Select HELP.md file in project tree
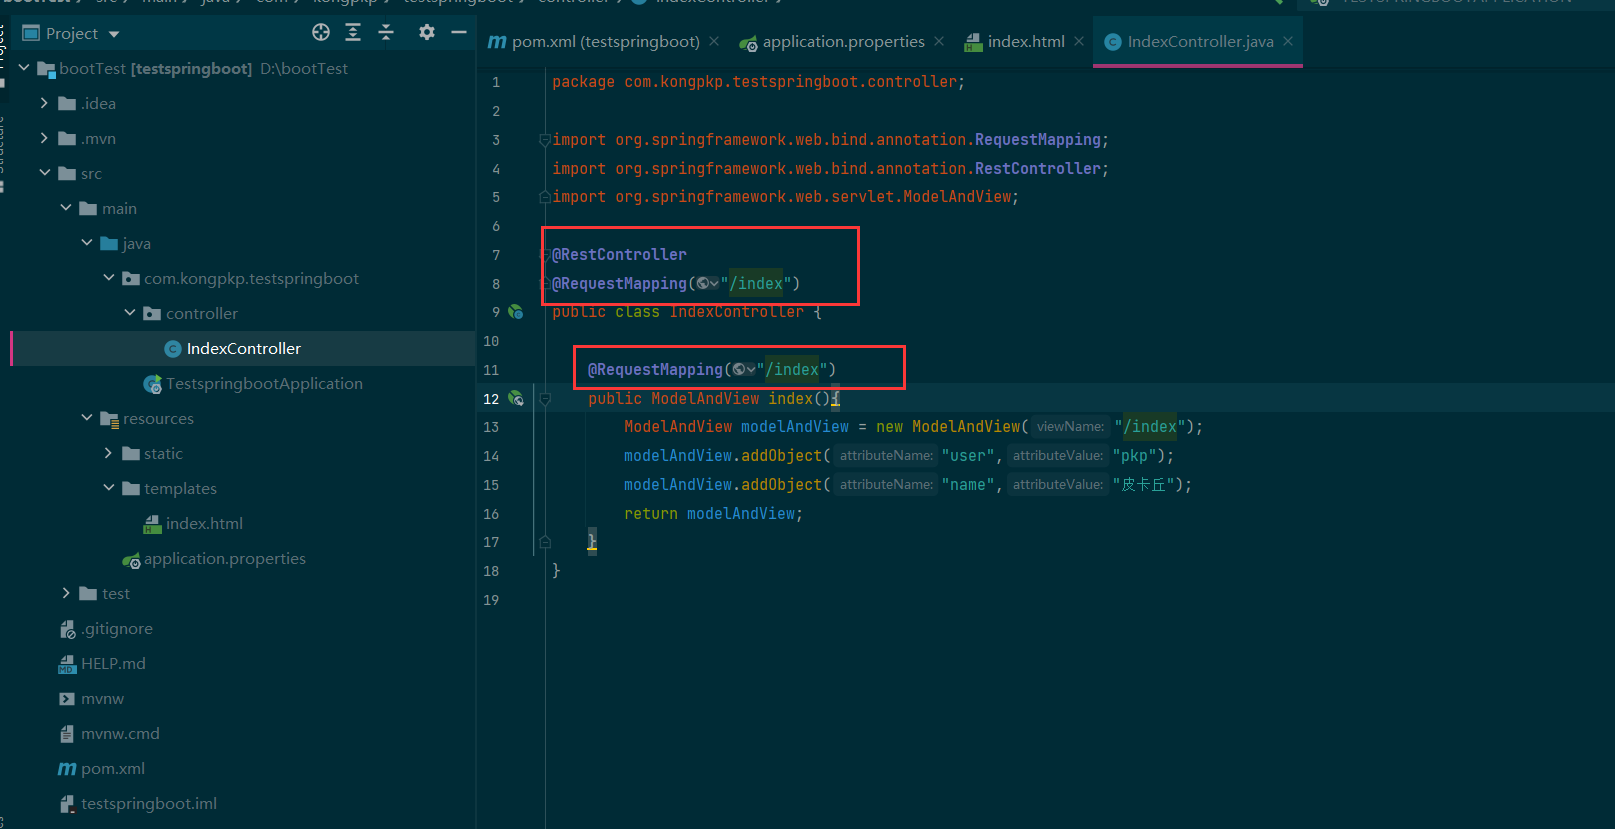Screen dimensions: 1615x829 (x=113, y=664)
